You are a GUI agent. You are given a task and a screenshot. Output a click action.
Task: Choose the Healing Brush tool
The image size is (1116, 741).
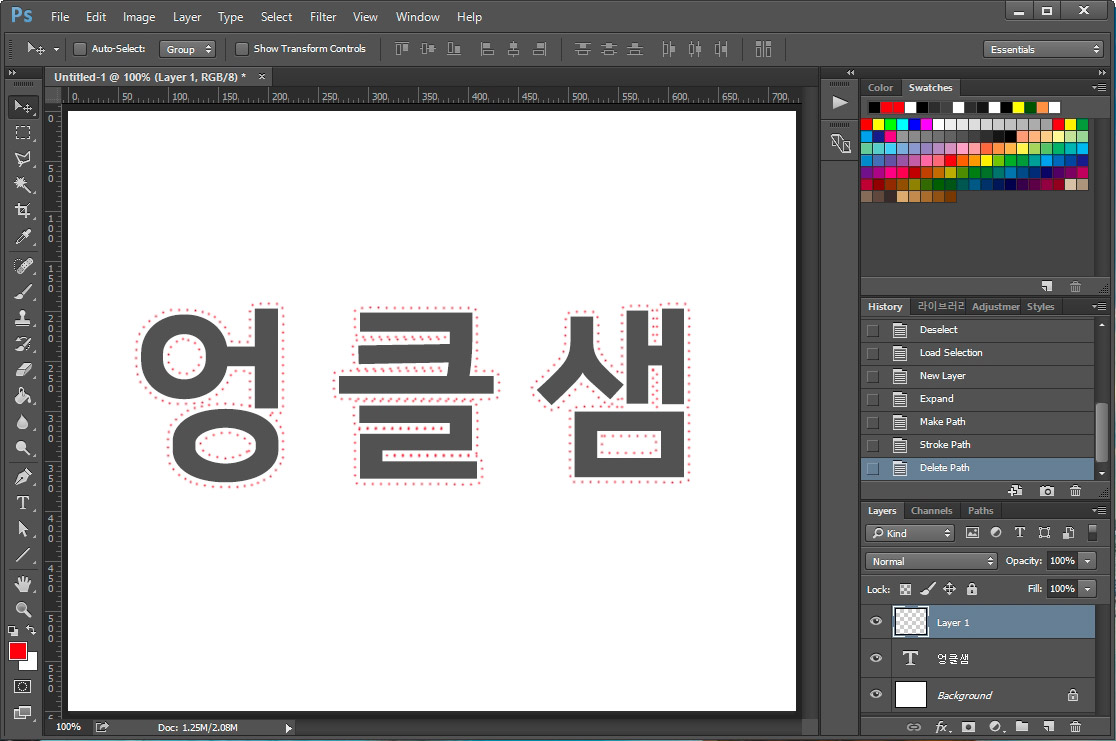click(23, 266)
